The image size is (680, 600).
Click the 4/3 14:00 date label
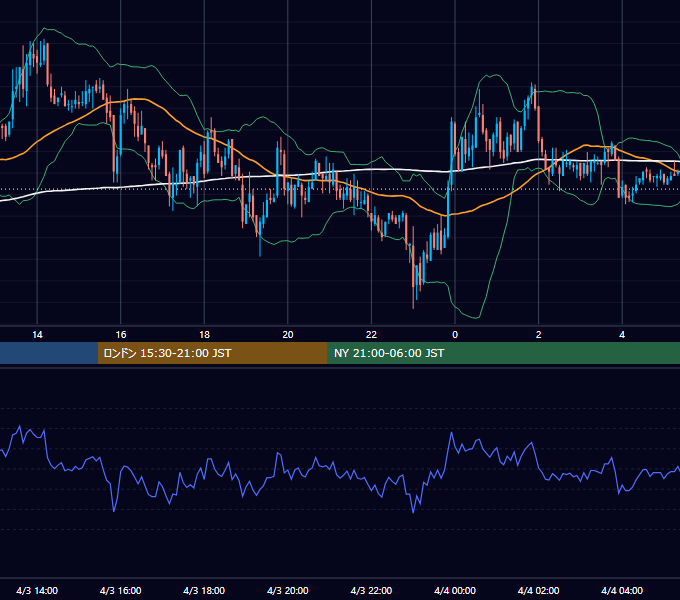(37, 590)
